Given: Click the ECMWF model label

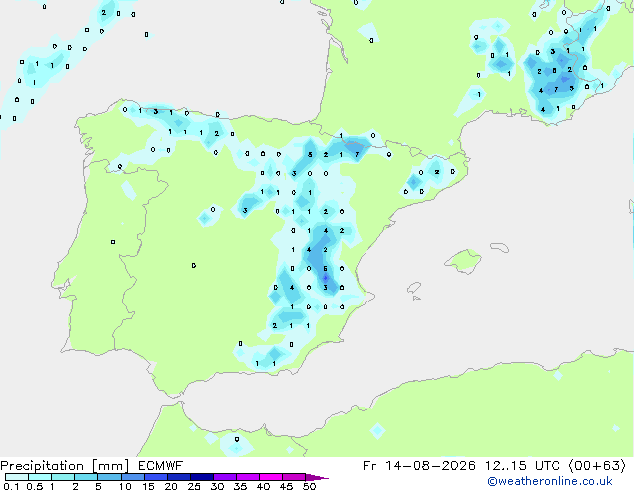Looking at the screenshot, I should point(161,466).
